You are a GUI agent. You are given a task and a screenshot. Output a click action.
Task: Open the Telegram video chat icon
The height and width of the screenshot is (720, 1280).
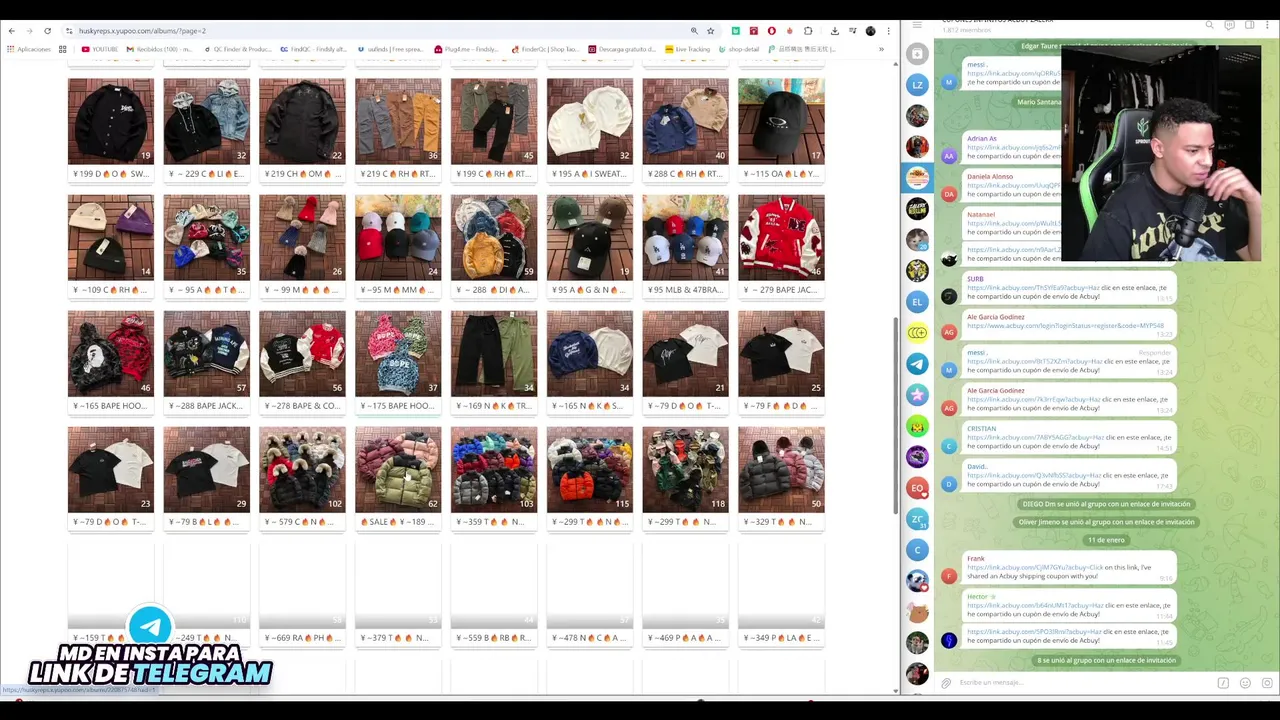(1229, 24)
